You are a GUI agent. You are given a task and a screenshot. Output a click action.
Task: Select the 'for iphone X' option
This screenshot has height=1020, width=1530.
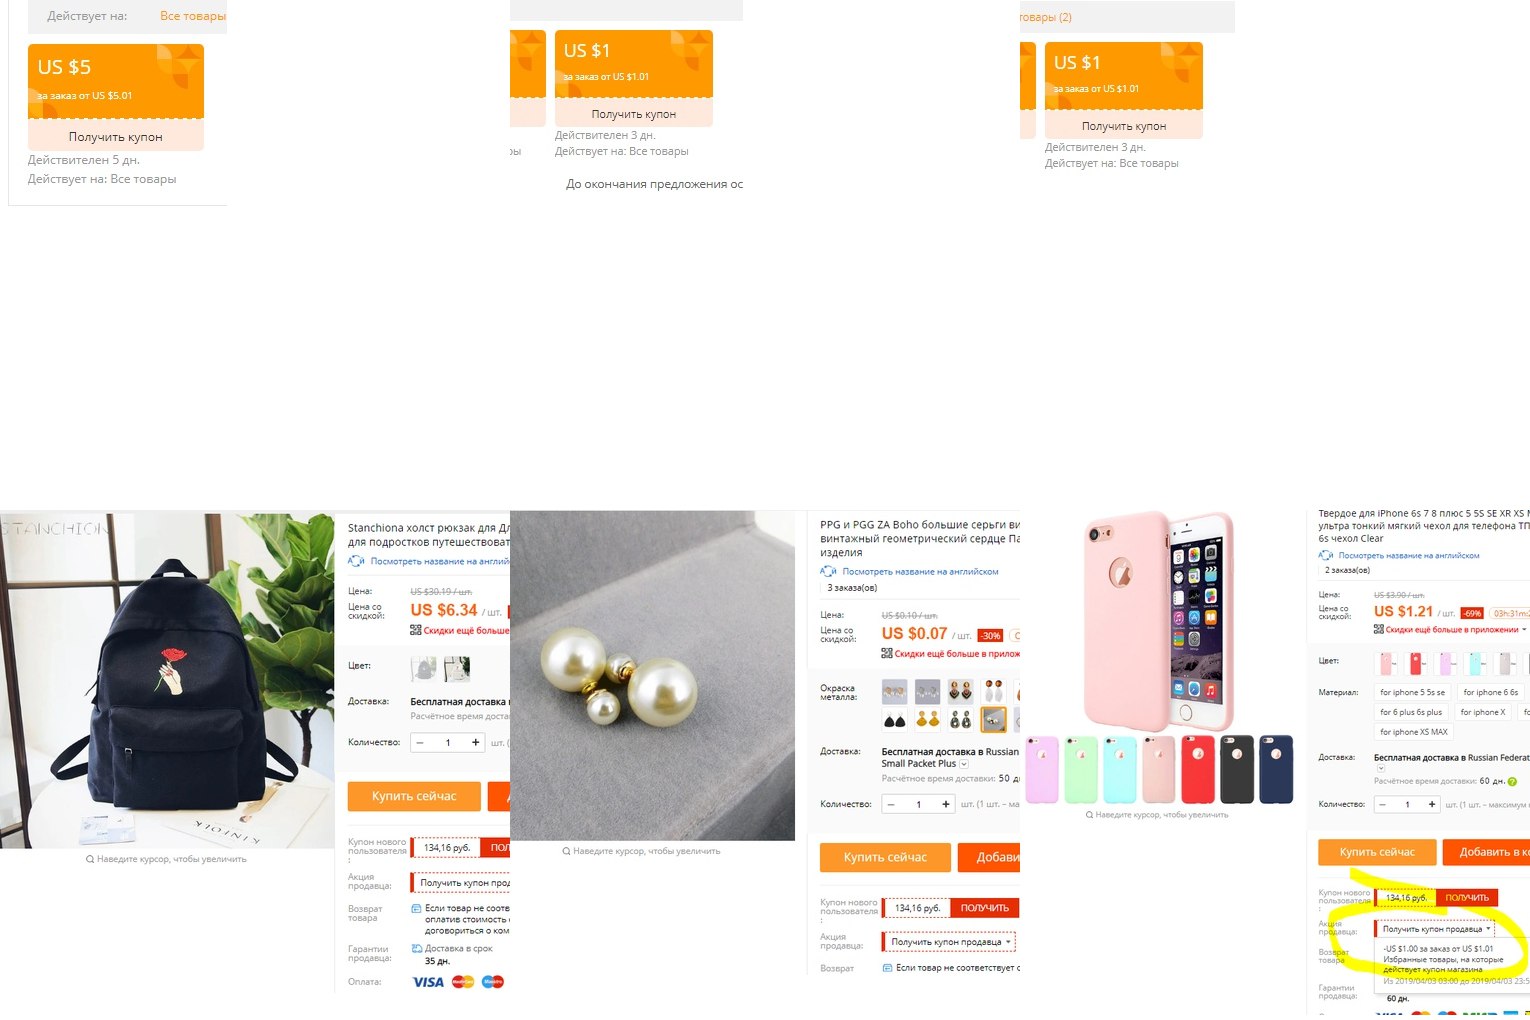pos(1482,712)
